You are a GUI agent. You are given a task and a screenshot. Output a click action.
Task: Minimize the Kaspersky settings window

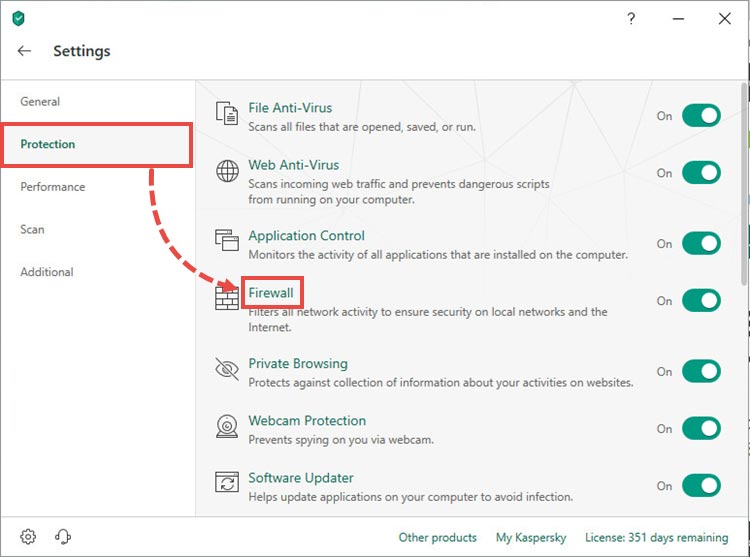678,19
